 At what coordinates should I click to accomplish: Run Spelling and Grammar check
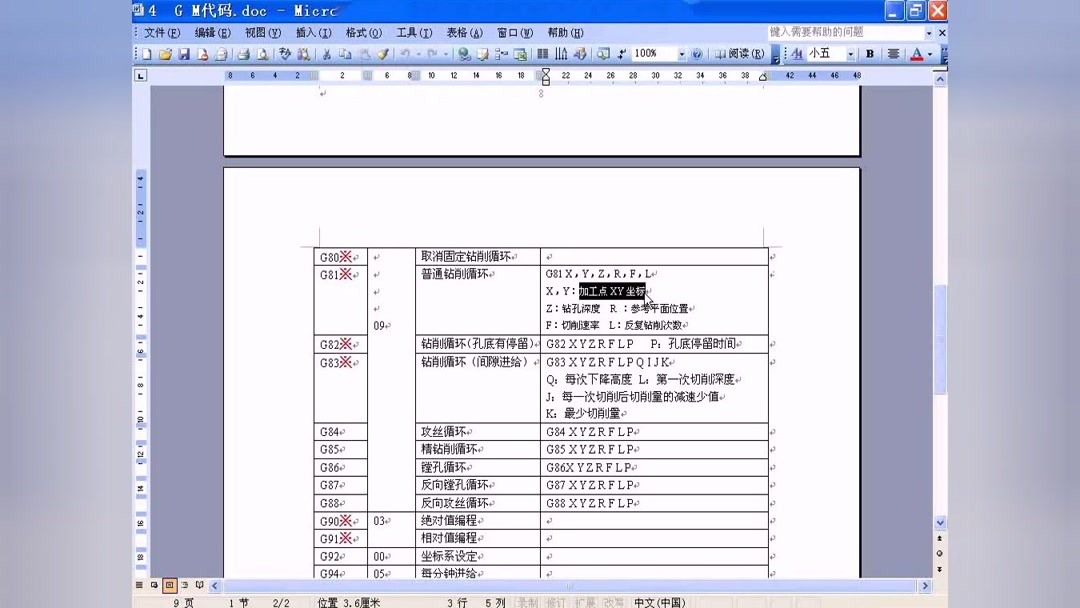coord(284,54)
